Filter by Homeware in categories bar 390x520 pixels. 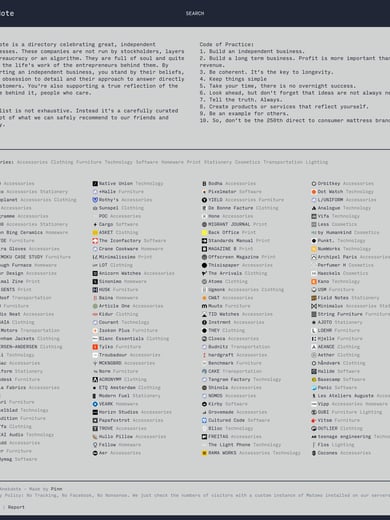pyautogui.click(x=172, y=162)
